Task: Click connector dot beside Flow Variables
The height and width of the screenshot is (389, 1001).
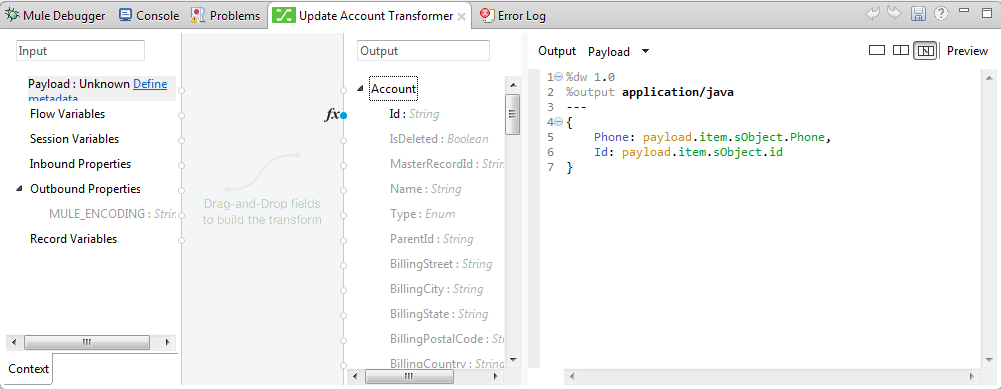Action: click(181, 115)
